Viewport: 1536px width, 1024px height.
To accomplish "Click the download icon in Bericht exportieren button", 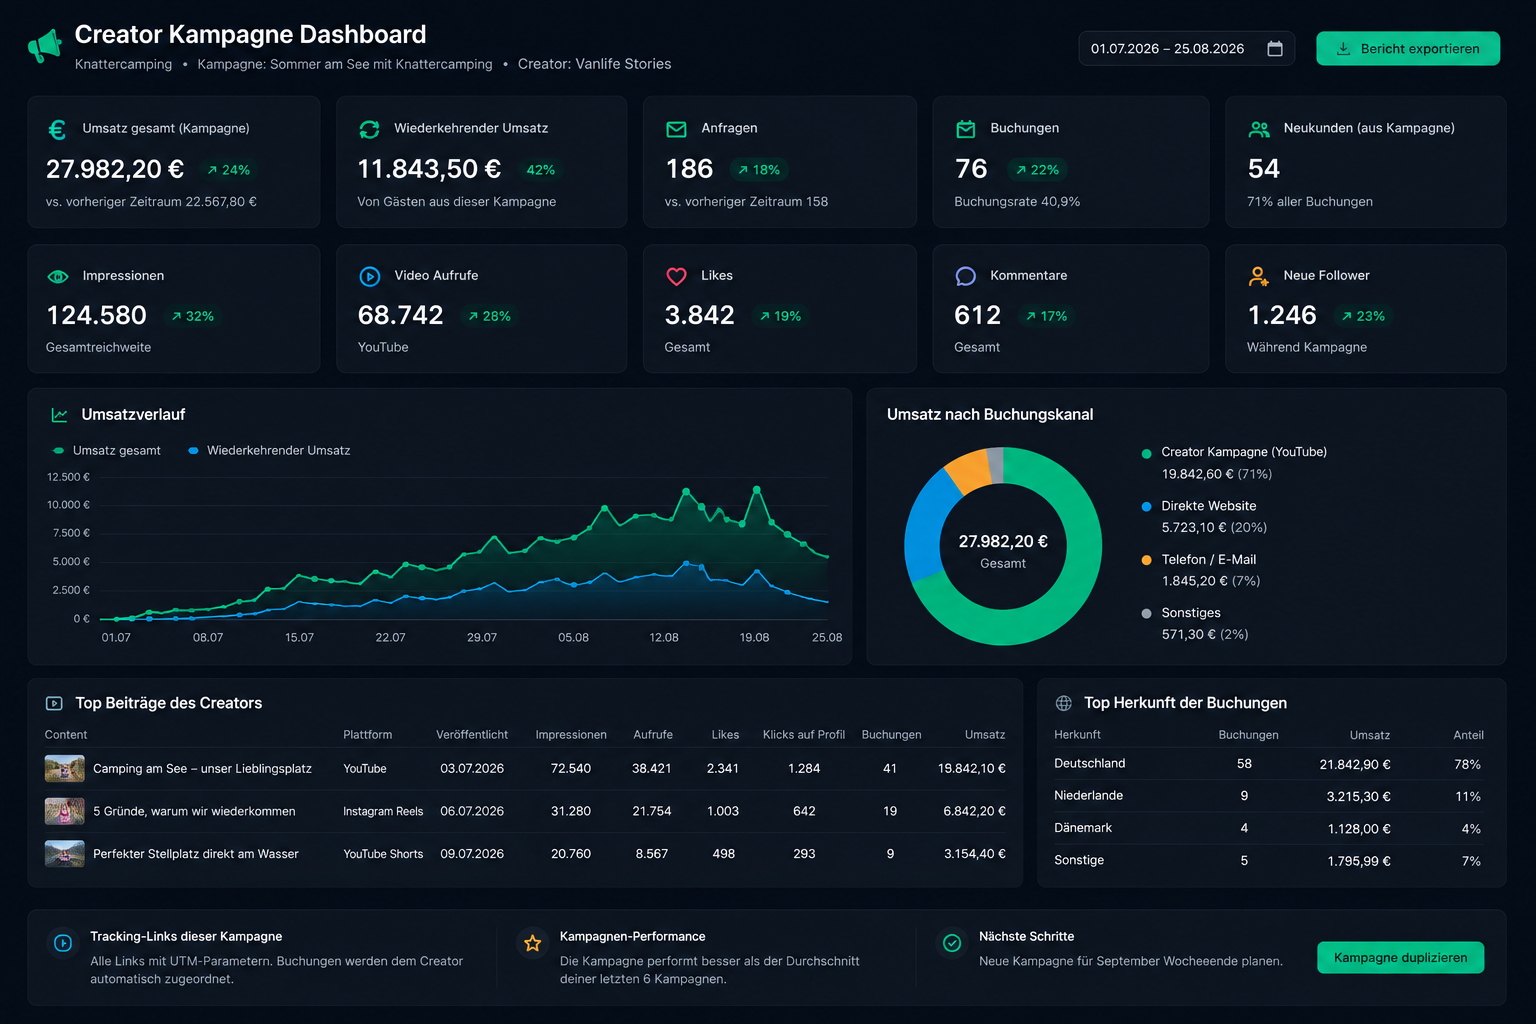I will pyautogui.click(x=1343, y=49).
